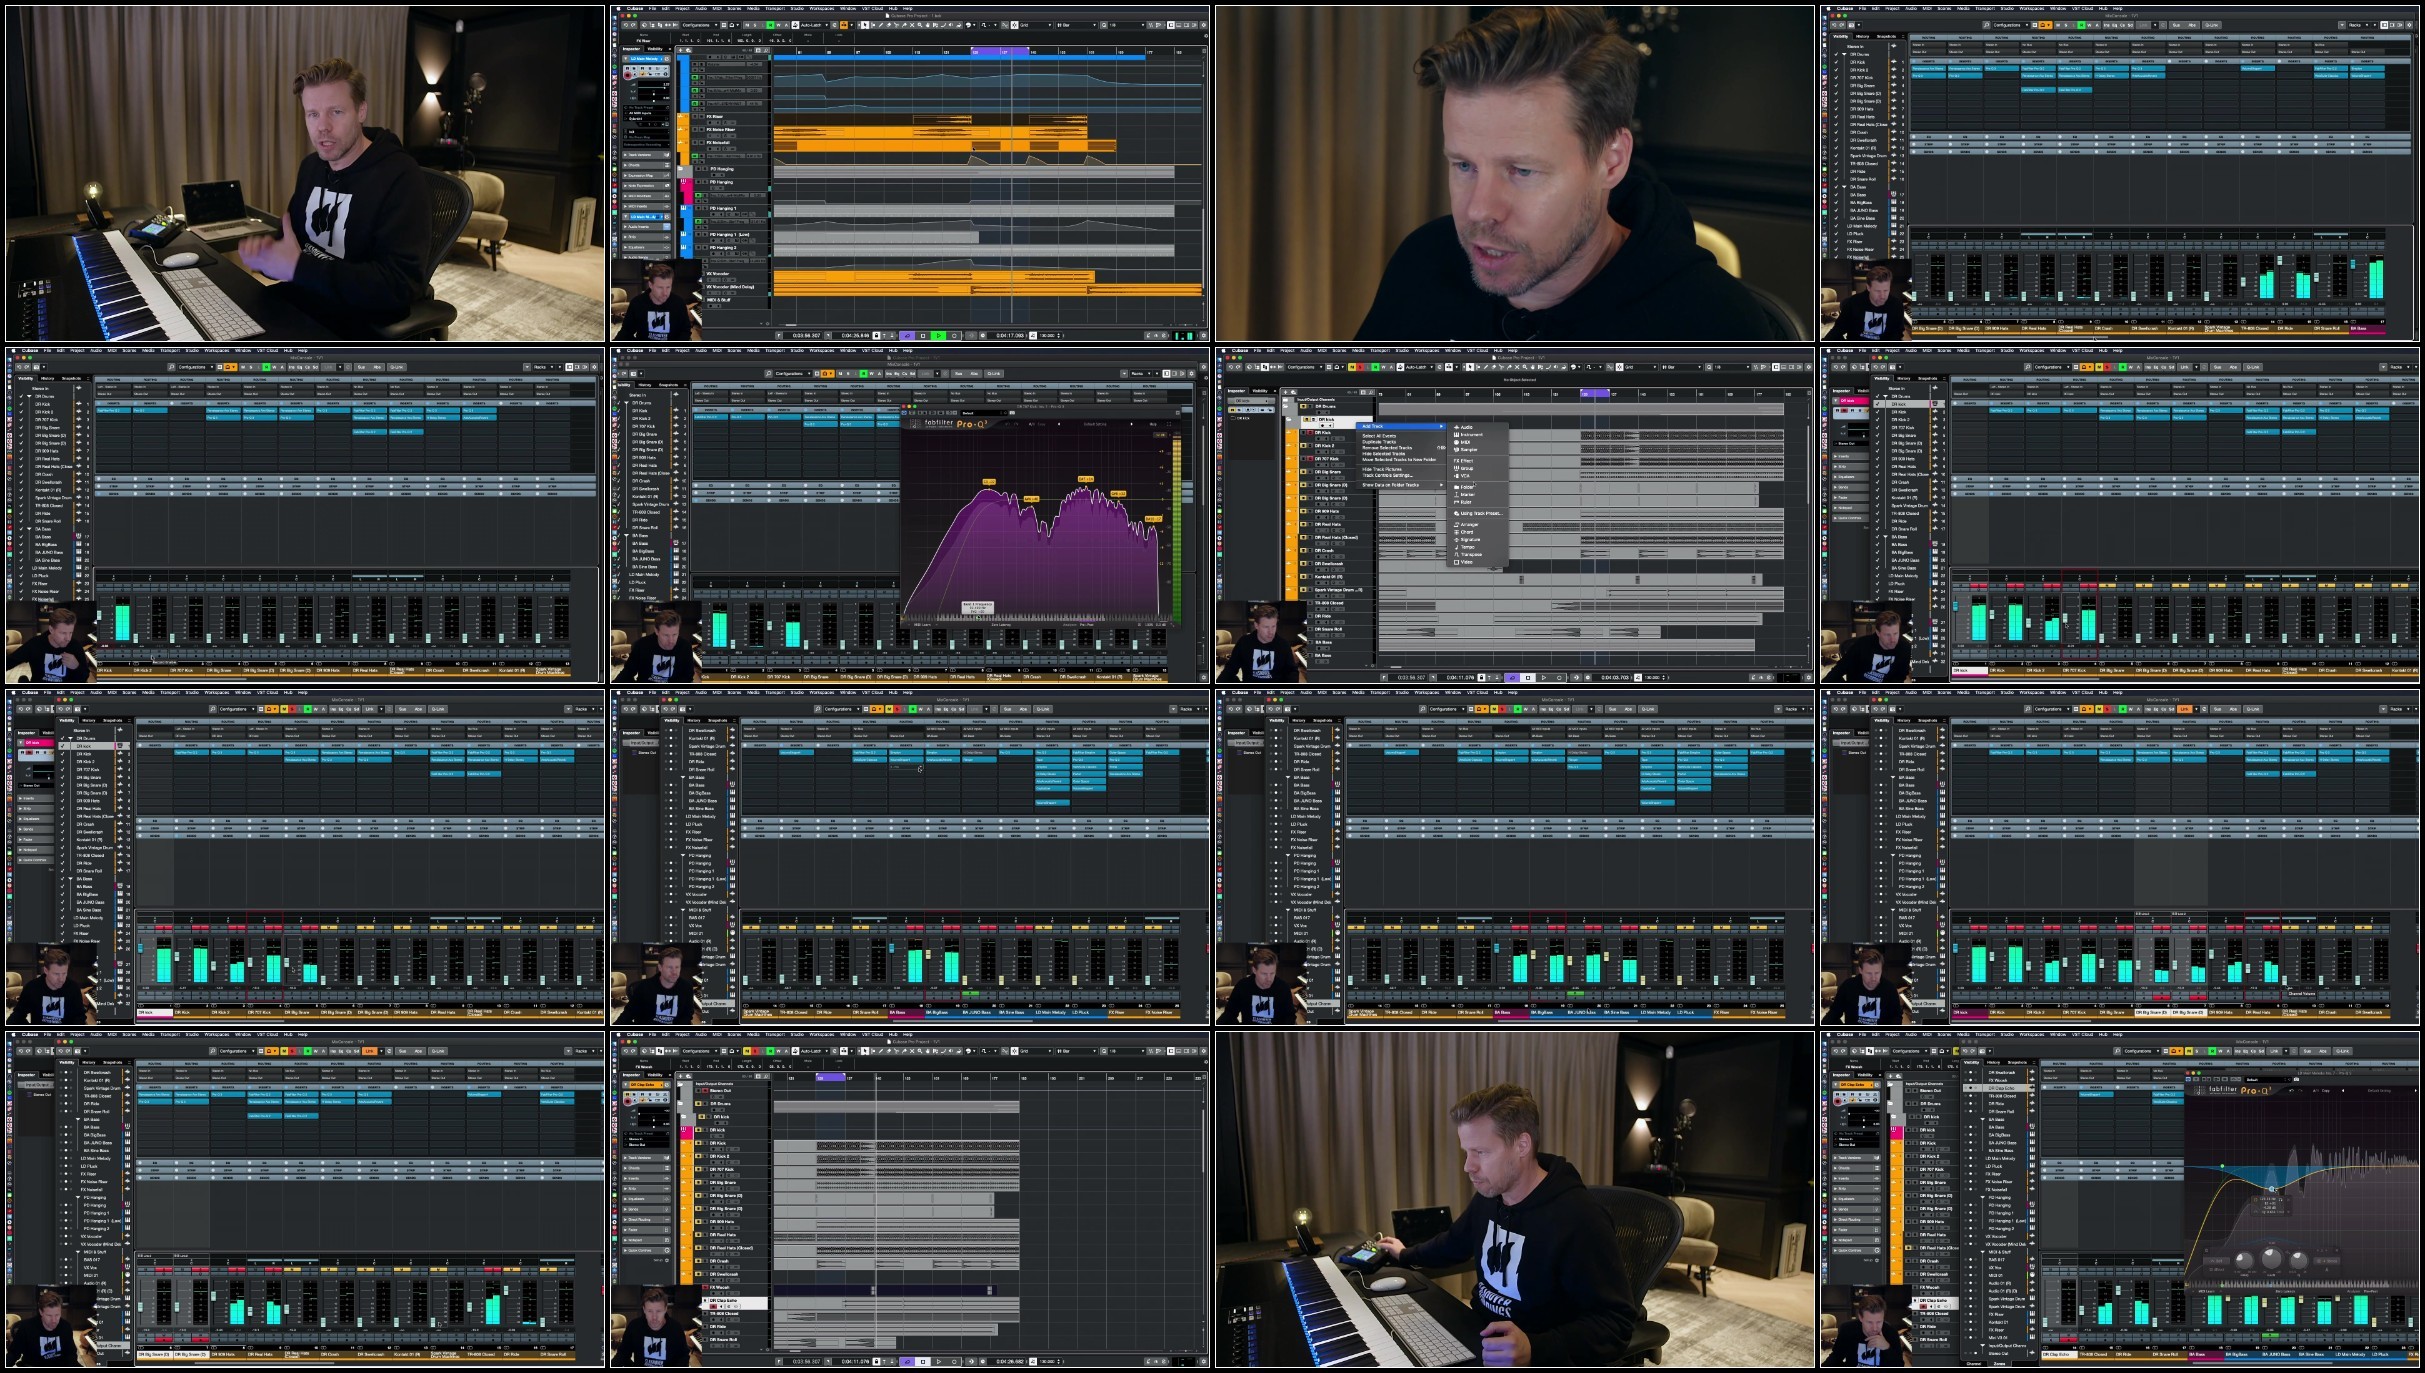This screenshot has width=2425, height=1373.
Task: Toggle yellow Mute-all M in Add Track frame toolbar
Action: tap(1352, 367)
